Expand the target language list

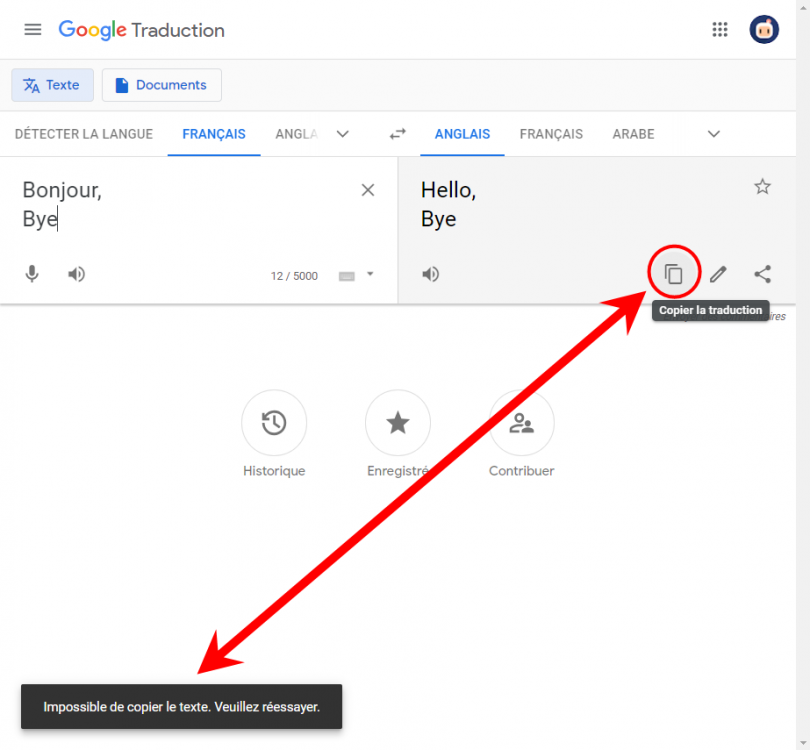(714, 134)
